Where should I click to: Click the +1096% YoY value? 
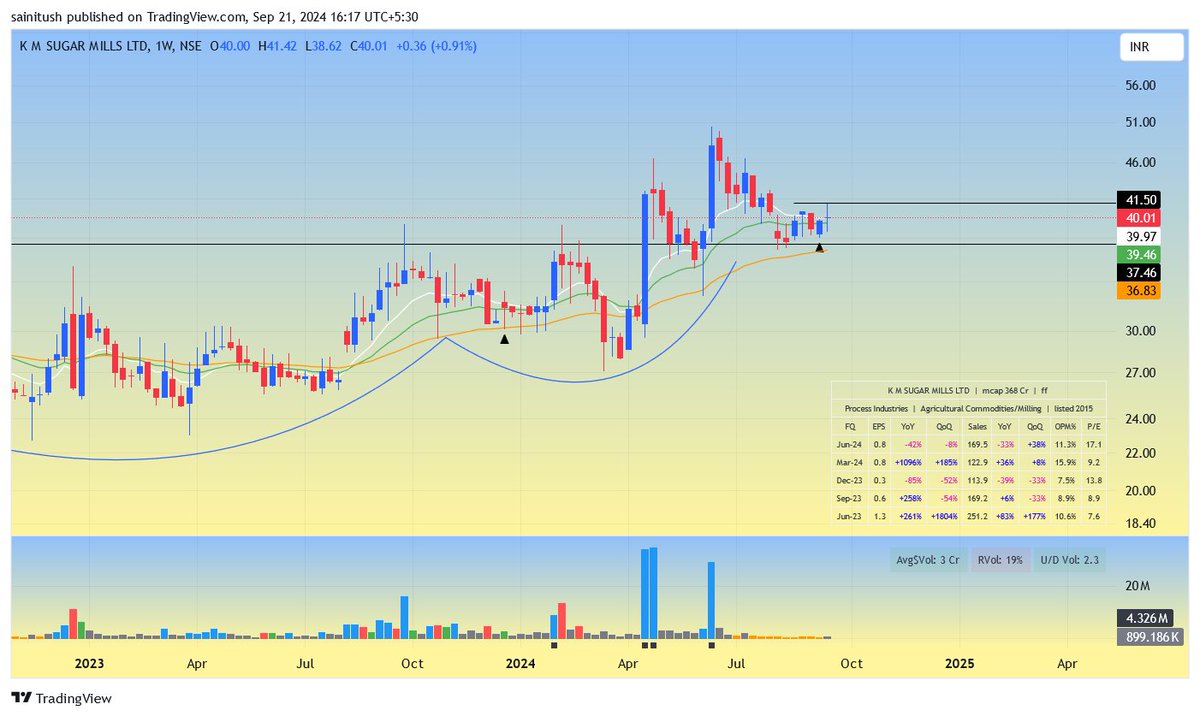(x=908, y=462)
